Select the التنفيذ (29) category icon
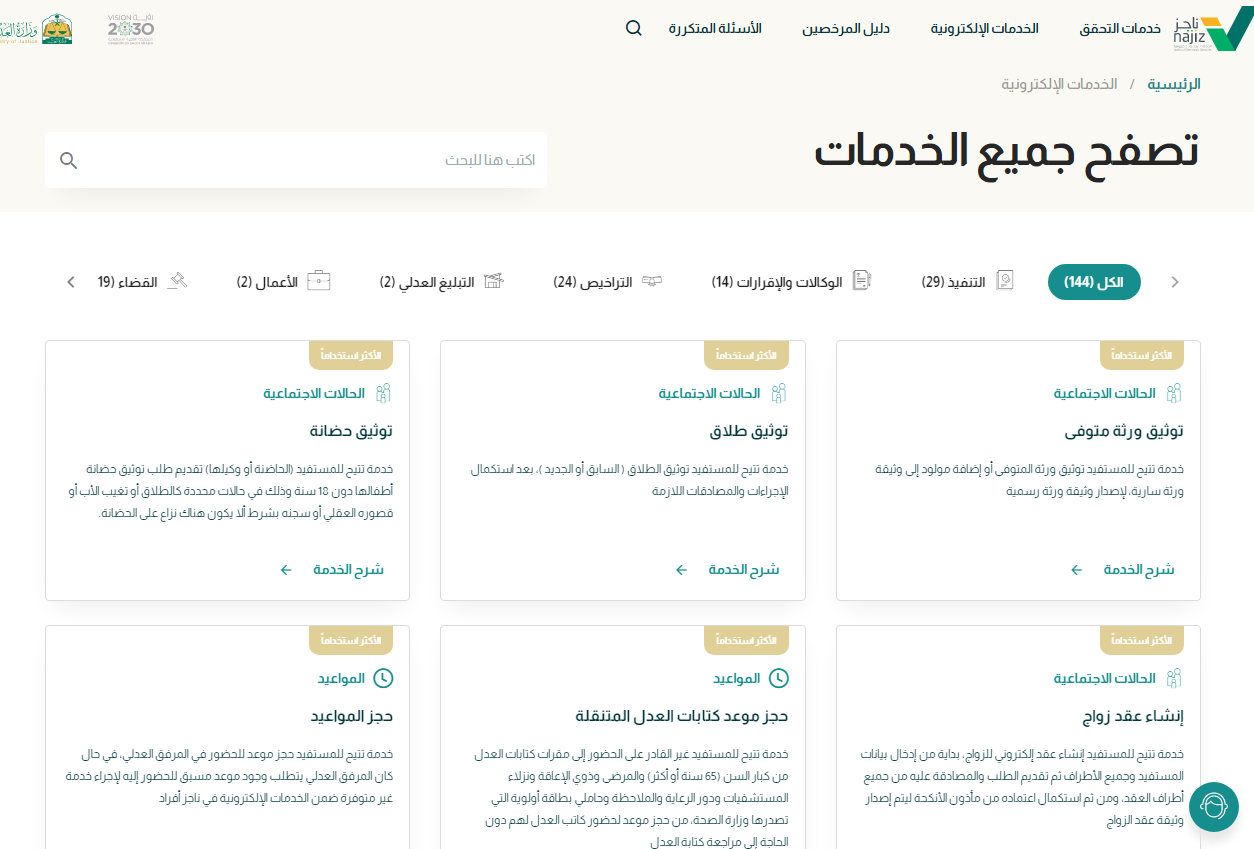Image resolution: width=1254 pixels, height=849 pixels. pos(1004,282)
